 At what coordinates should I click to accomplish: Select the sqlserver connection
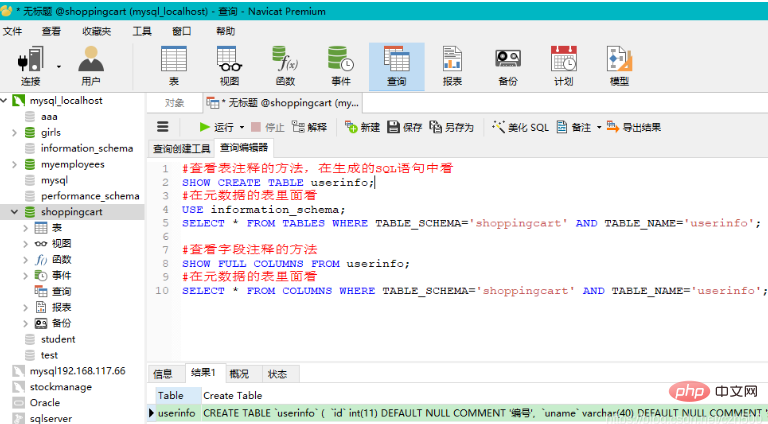coord(50,419)
